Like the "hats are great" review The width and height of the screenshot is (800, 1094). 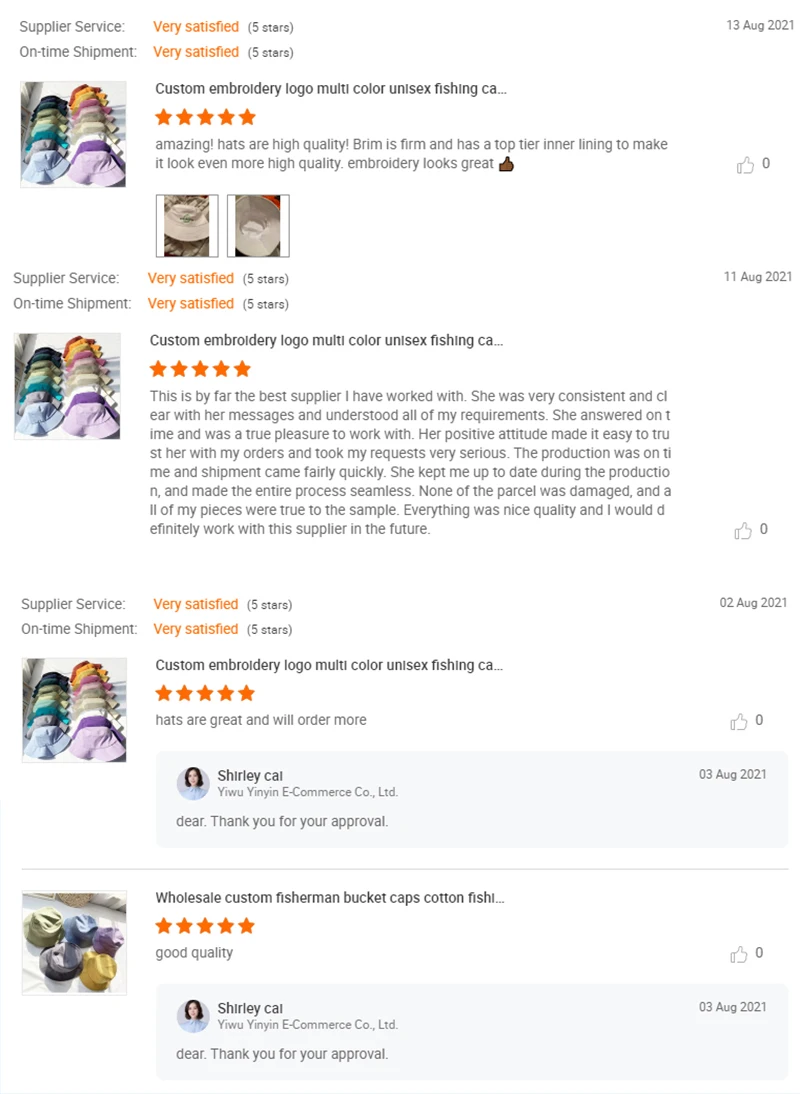click(x=739, y=721)
